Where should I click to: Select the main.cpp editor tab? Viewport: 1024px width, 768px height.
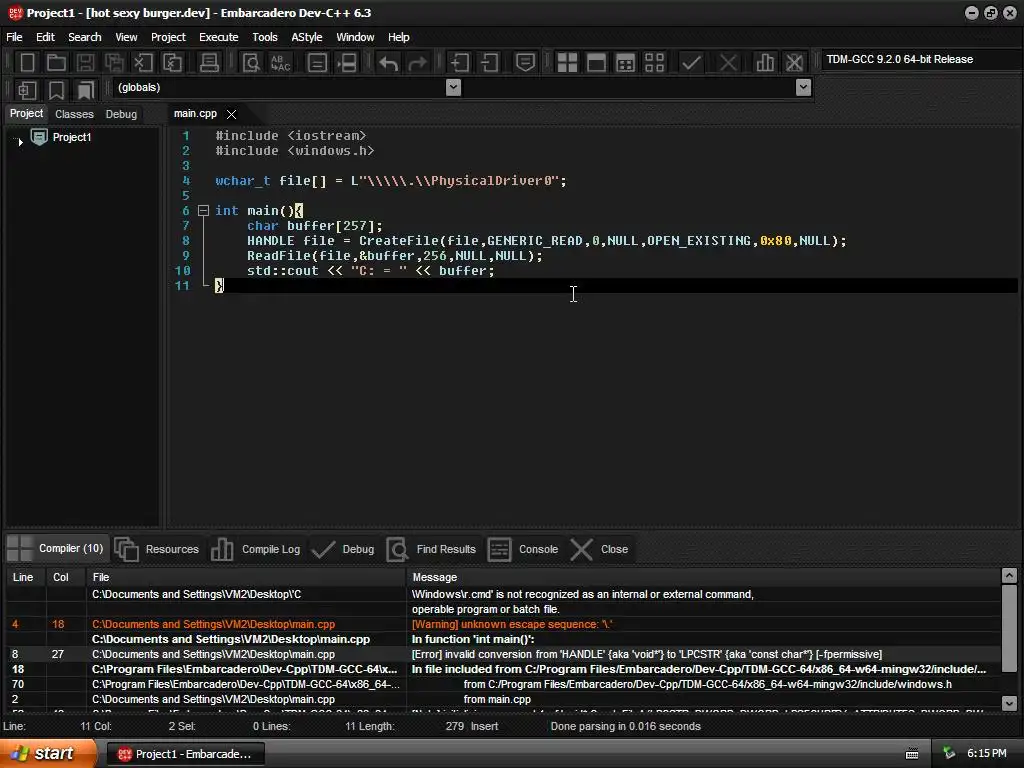(195, 114)
